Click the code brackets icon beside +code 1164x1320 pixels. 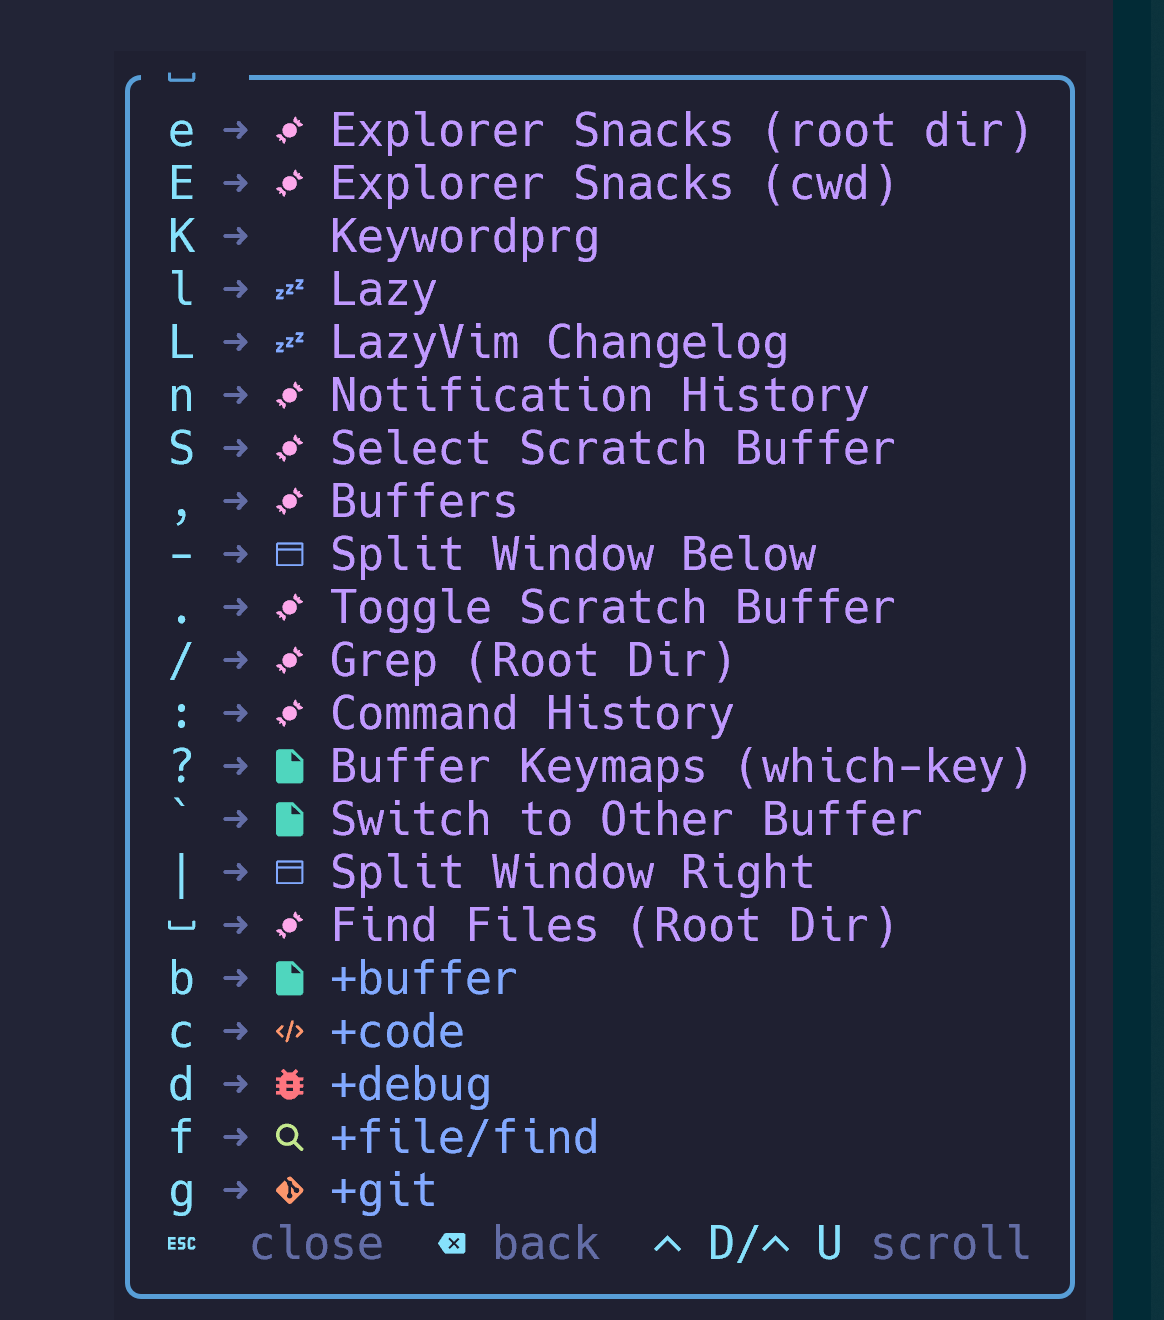point(290,1031)
